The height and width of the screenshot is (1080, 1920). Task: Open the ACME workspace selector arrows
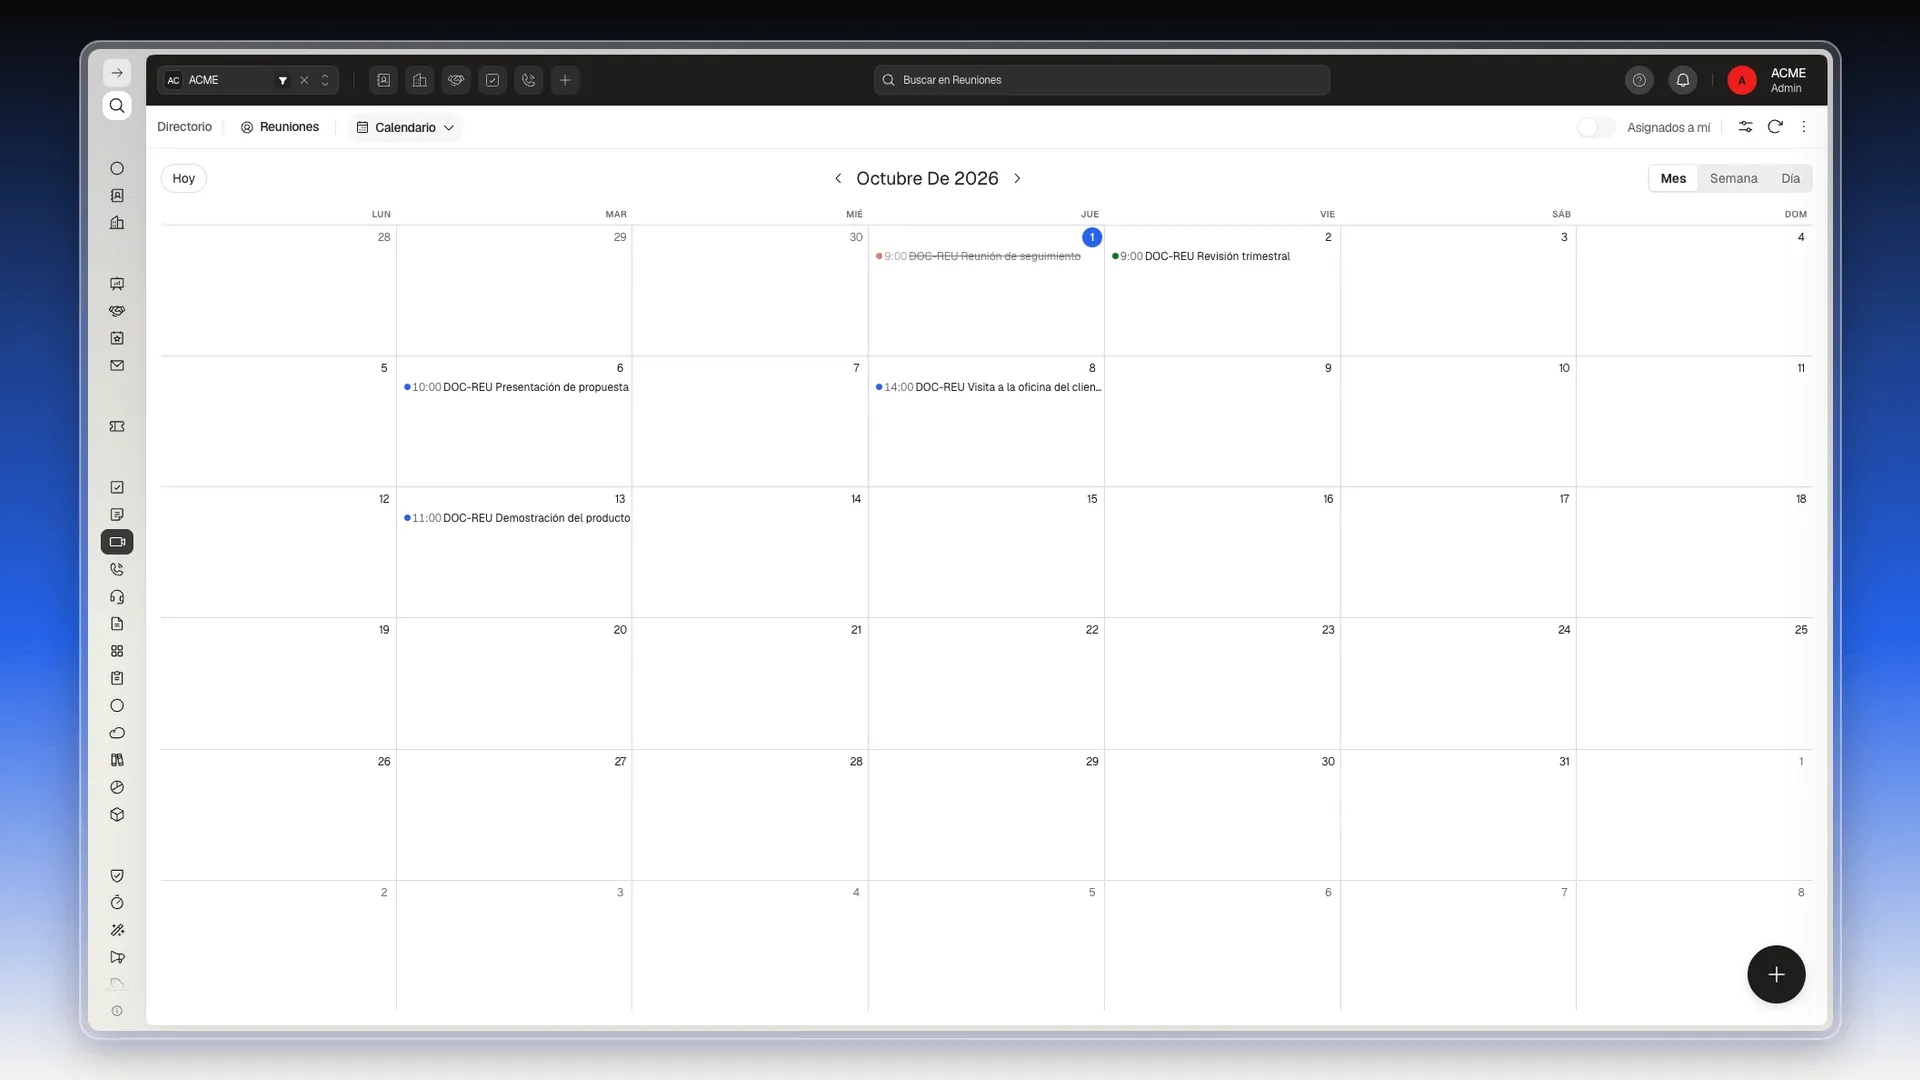tap(325, 80)
